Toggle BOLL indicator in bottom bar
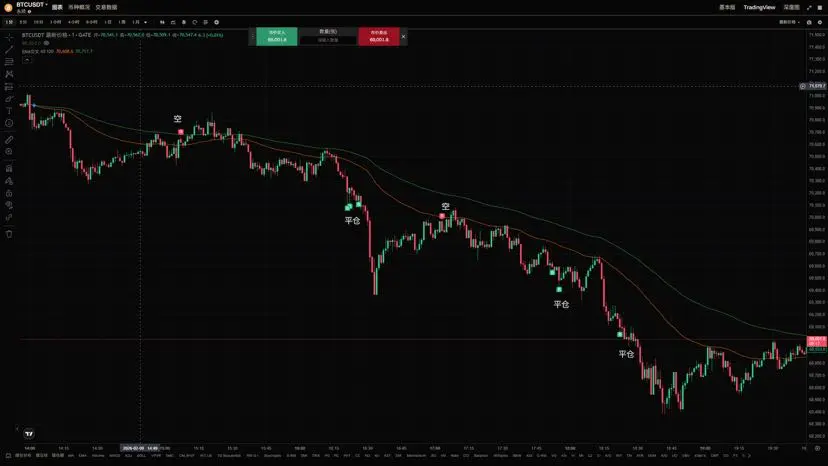The image size is (828, 466). [141, 455]
